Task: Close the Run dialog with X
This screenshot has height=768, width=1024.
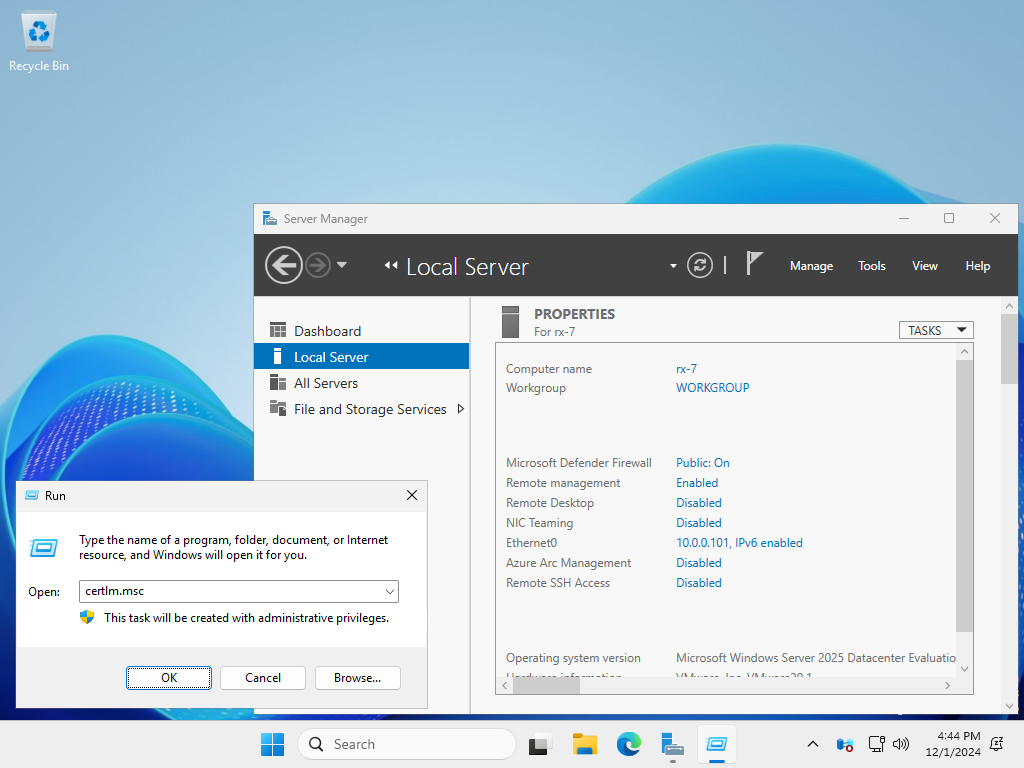Action: [x=412, y=495]
